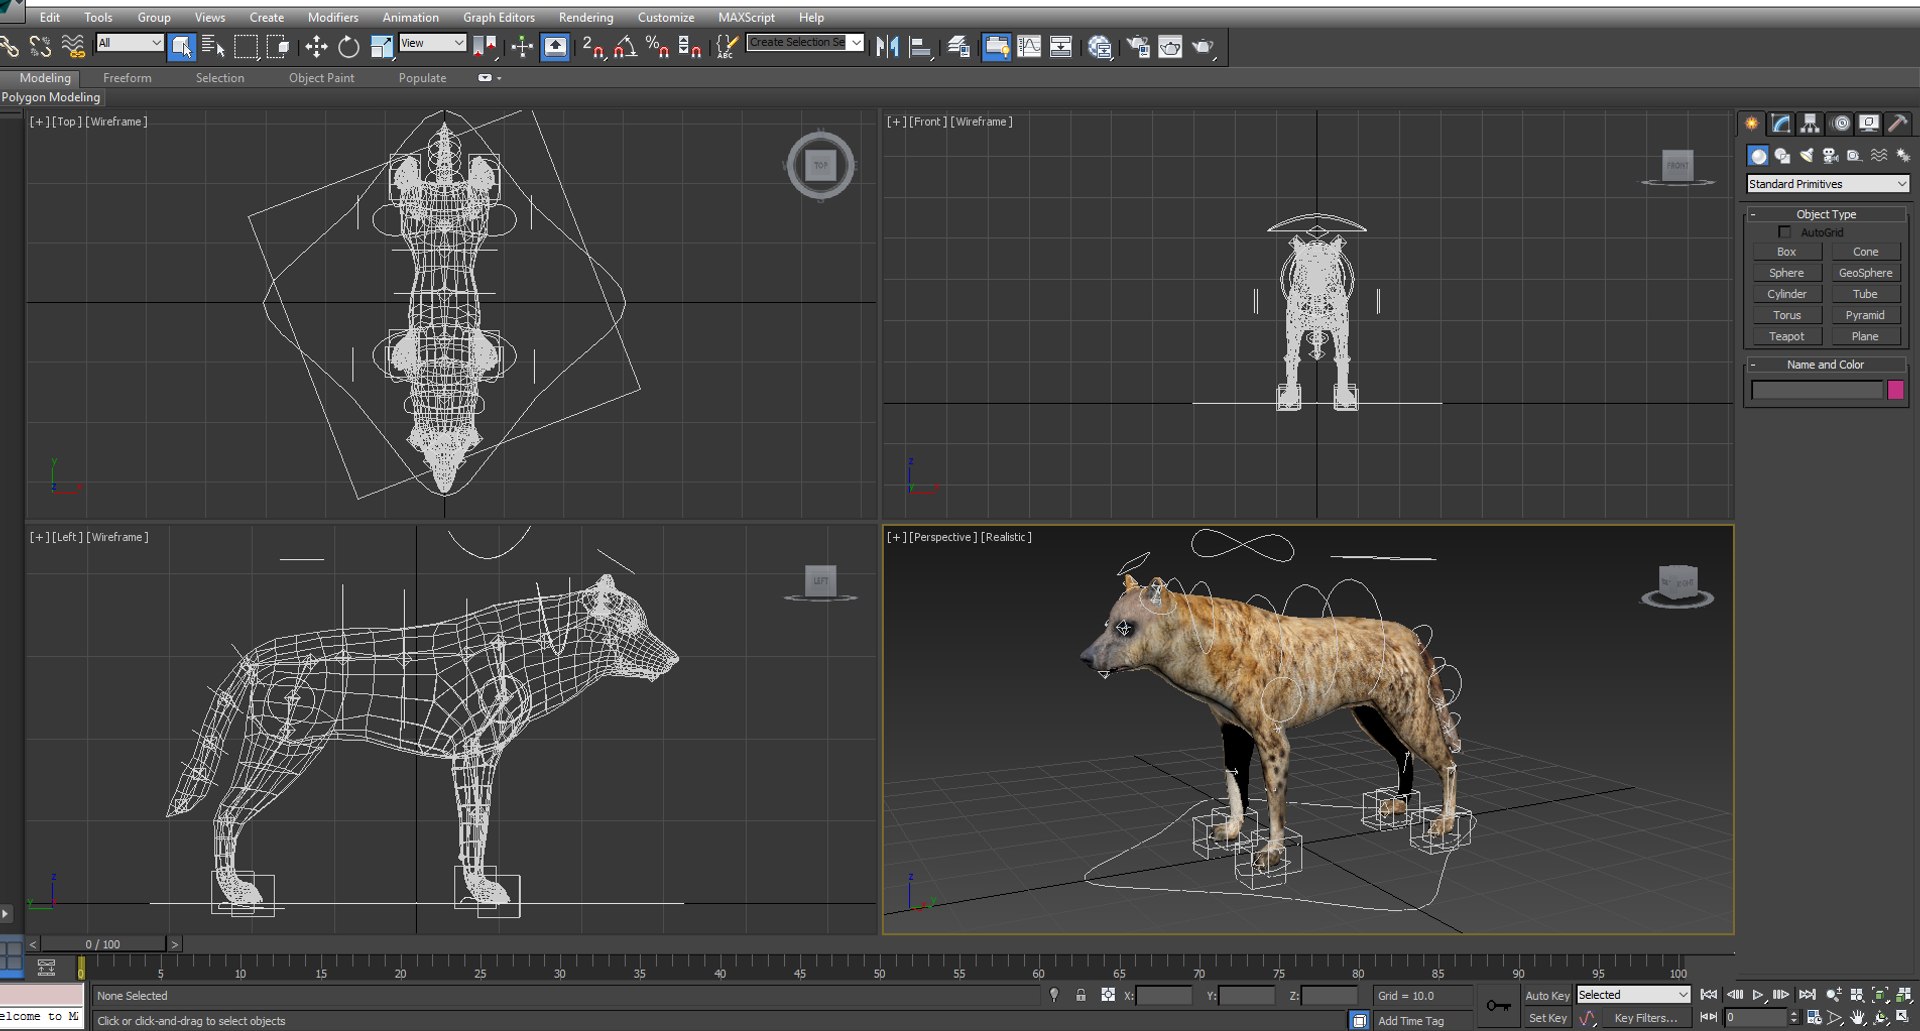Click the Key Filters button

tap(1646, 1018)
